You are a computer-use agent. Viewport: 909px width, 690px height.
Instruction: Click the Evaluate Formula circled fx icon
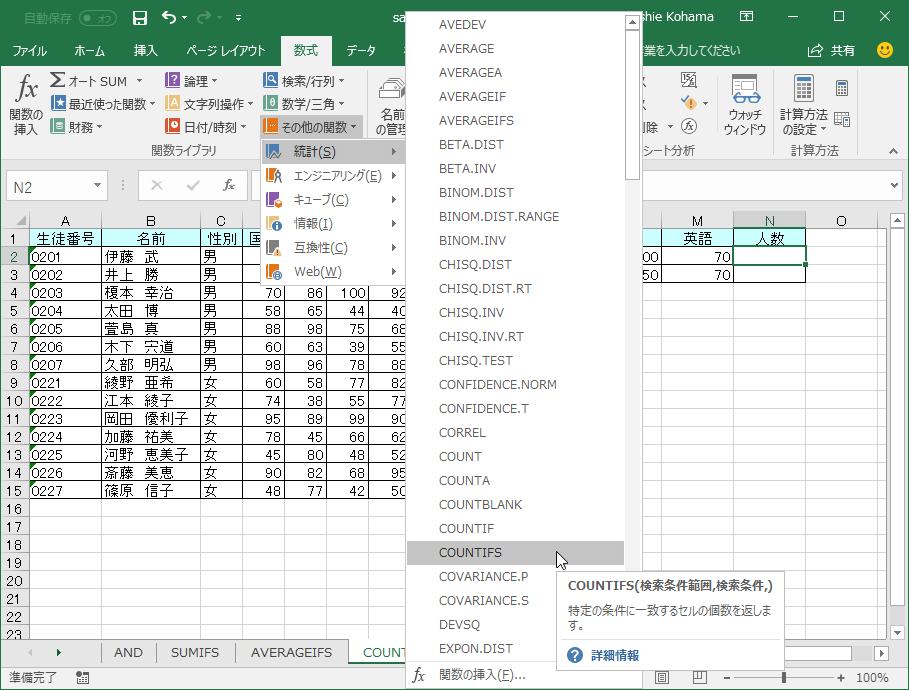coord(688,126)
